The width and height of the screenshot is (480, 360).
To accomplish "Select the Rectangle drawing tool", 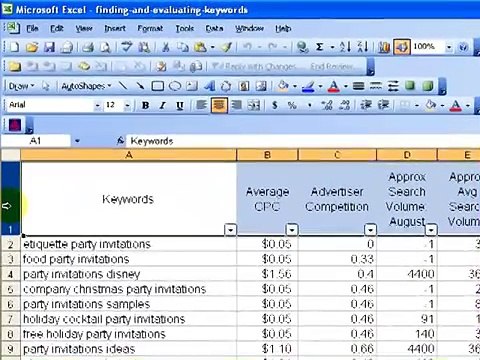I will [x=158, y=86].
